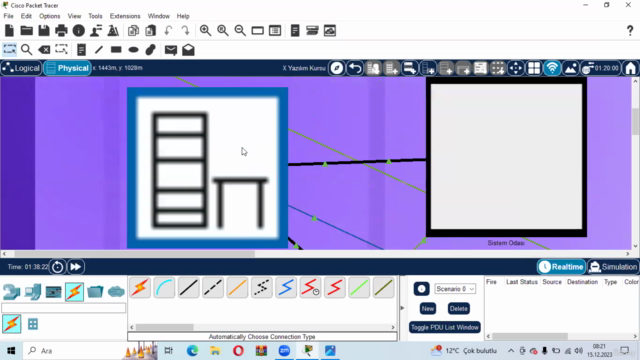Place a note with Note tool
Screen dimensions: 640x360
click(81, 50)
